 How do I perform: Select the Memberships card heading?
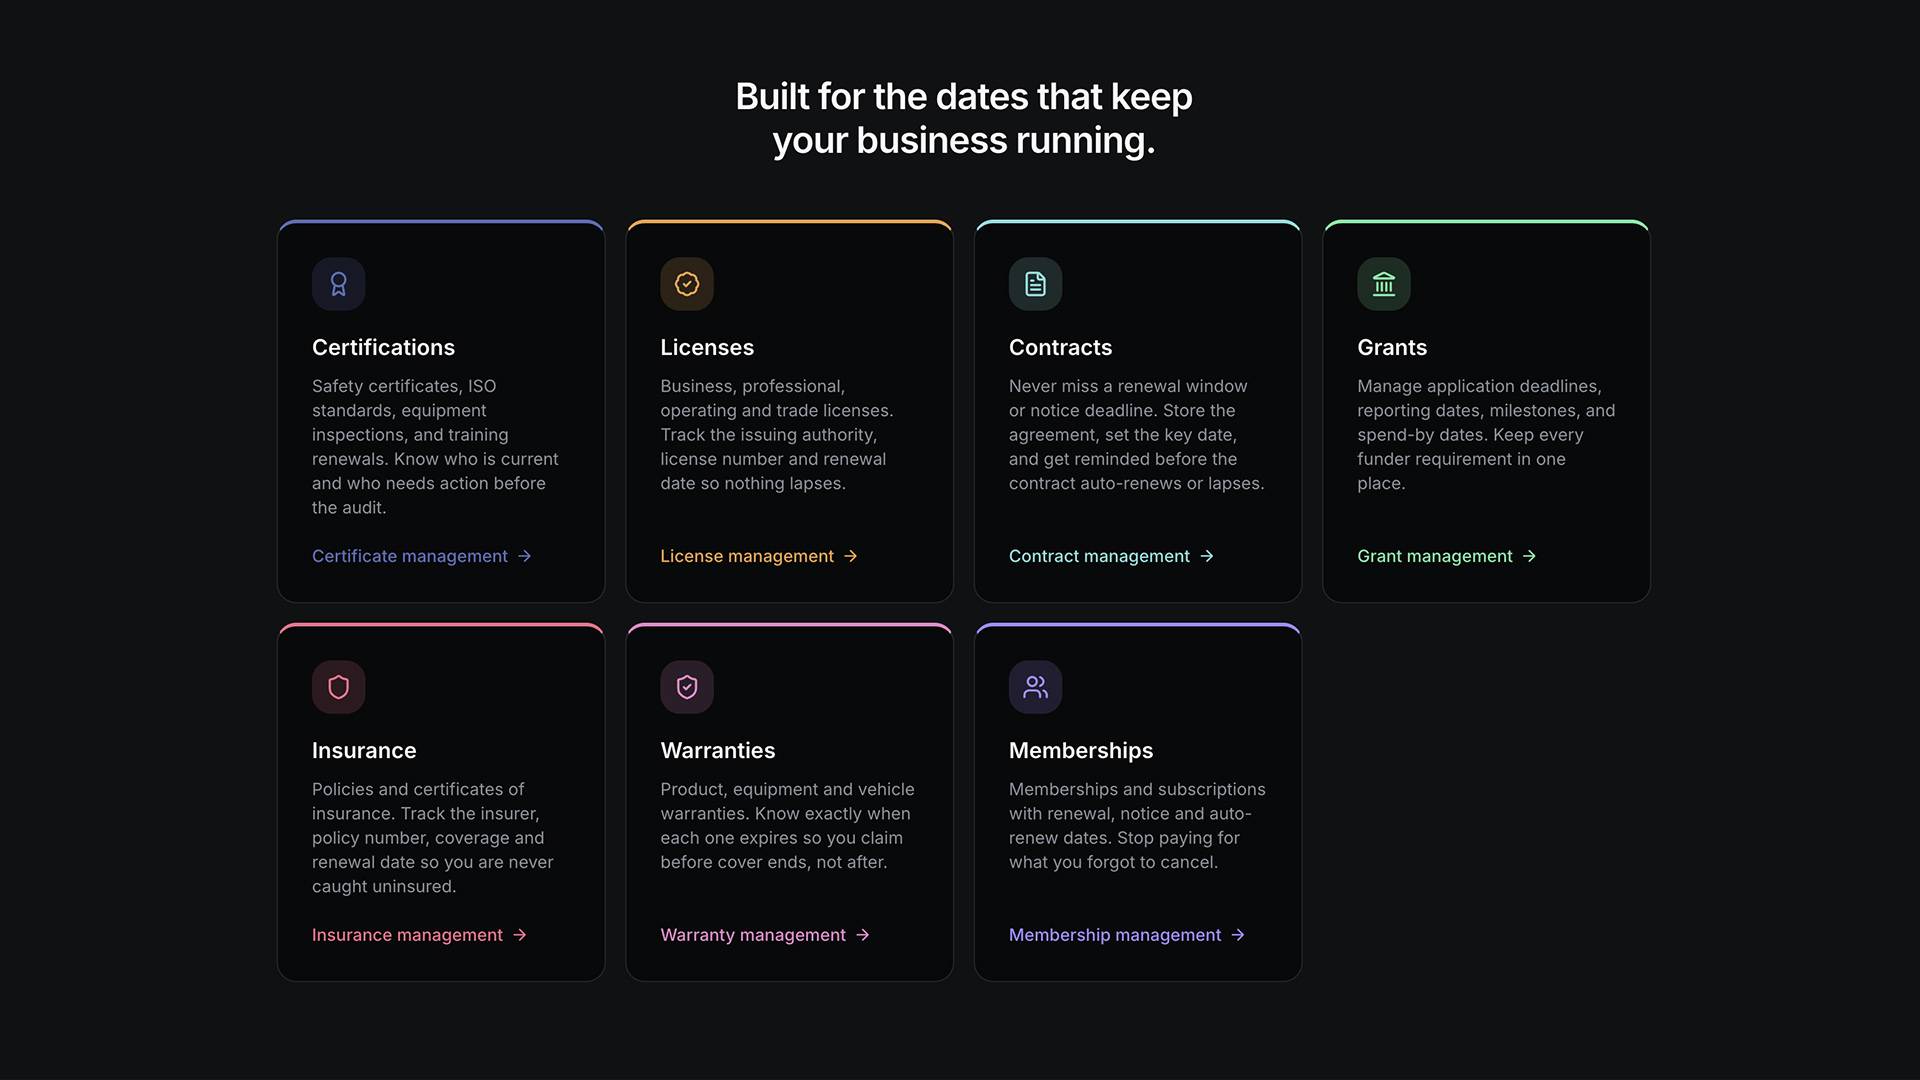pos(1081,750)
